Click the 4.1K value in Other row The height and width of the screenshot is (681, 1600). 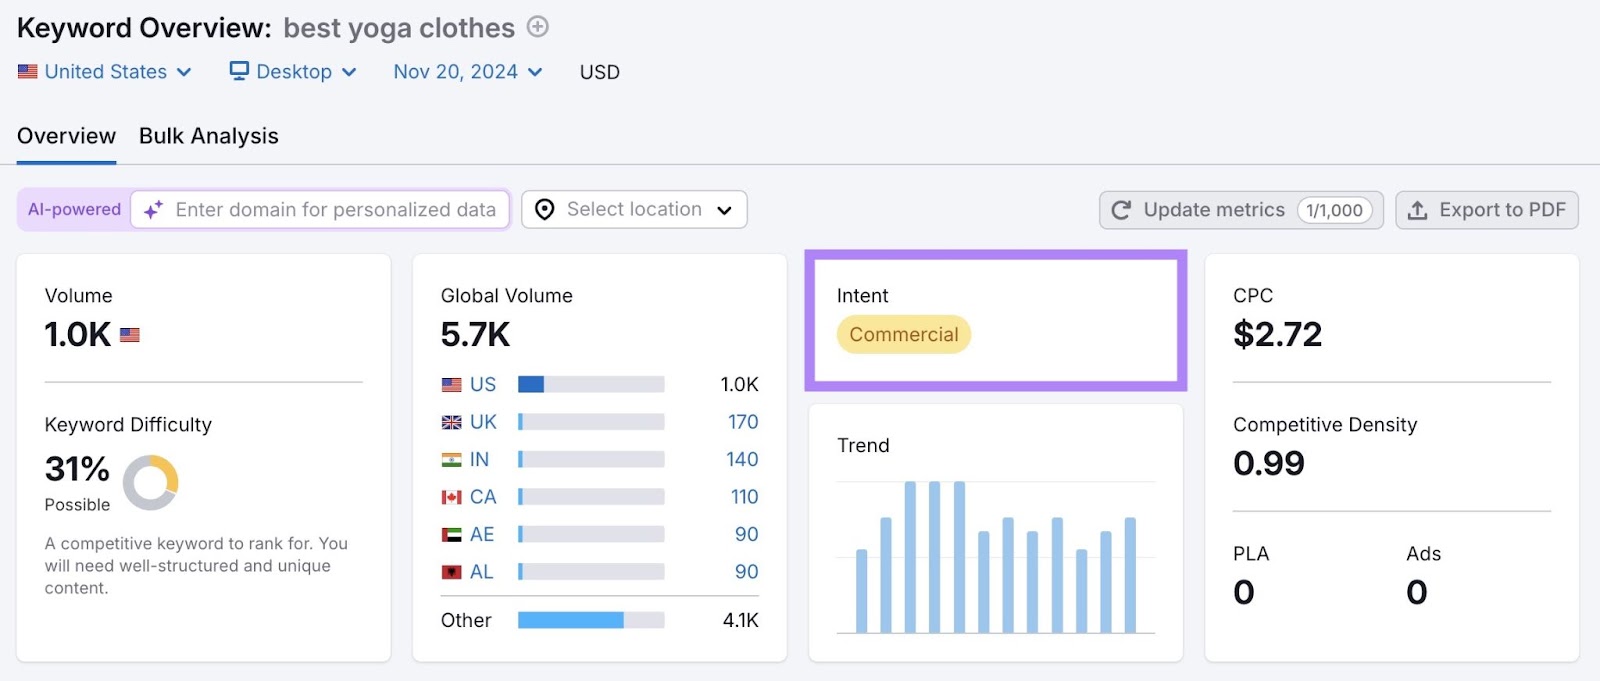[741, 621]
